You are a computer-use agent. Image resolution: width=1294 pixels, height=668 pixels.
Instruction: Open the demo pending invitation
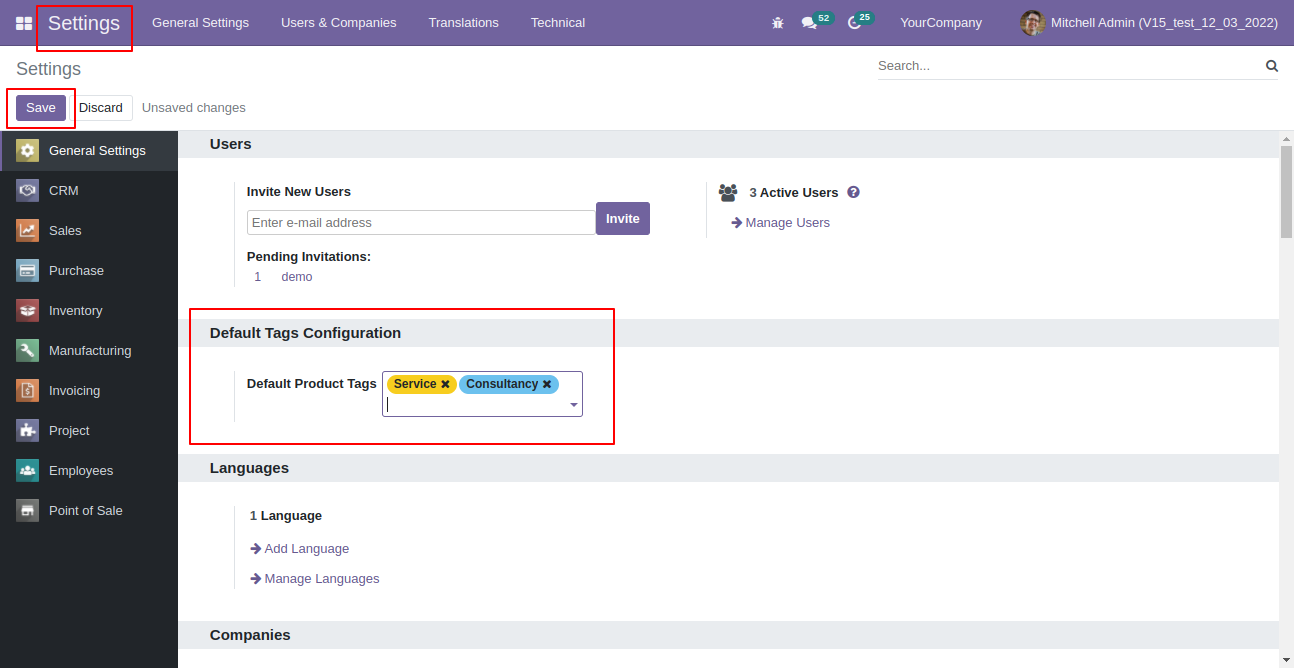(297, 277)
